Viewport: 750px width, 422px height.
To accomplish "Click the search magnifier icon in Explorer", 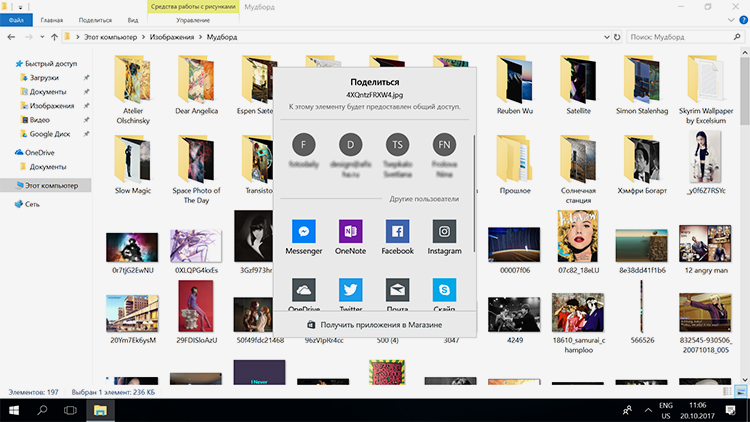I will (737, 37).
